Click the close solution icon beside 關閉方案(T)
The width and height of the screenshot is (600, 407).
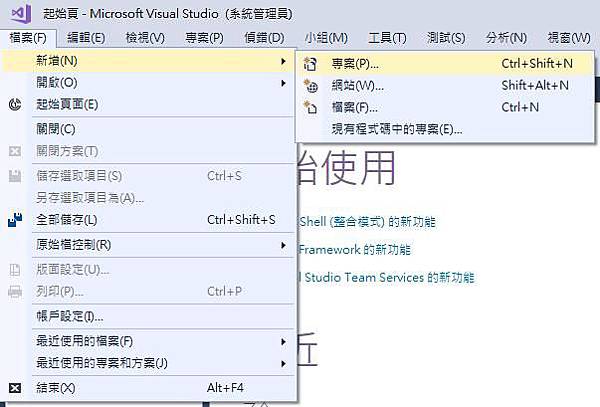click(x=15, y=151)
